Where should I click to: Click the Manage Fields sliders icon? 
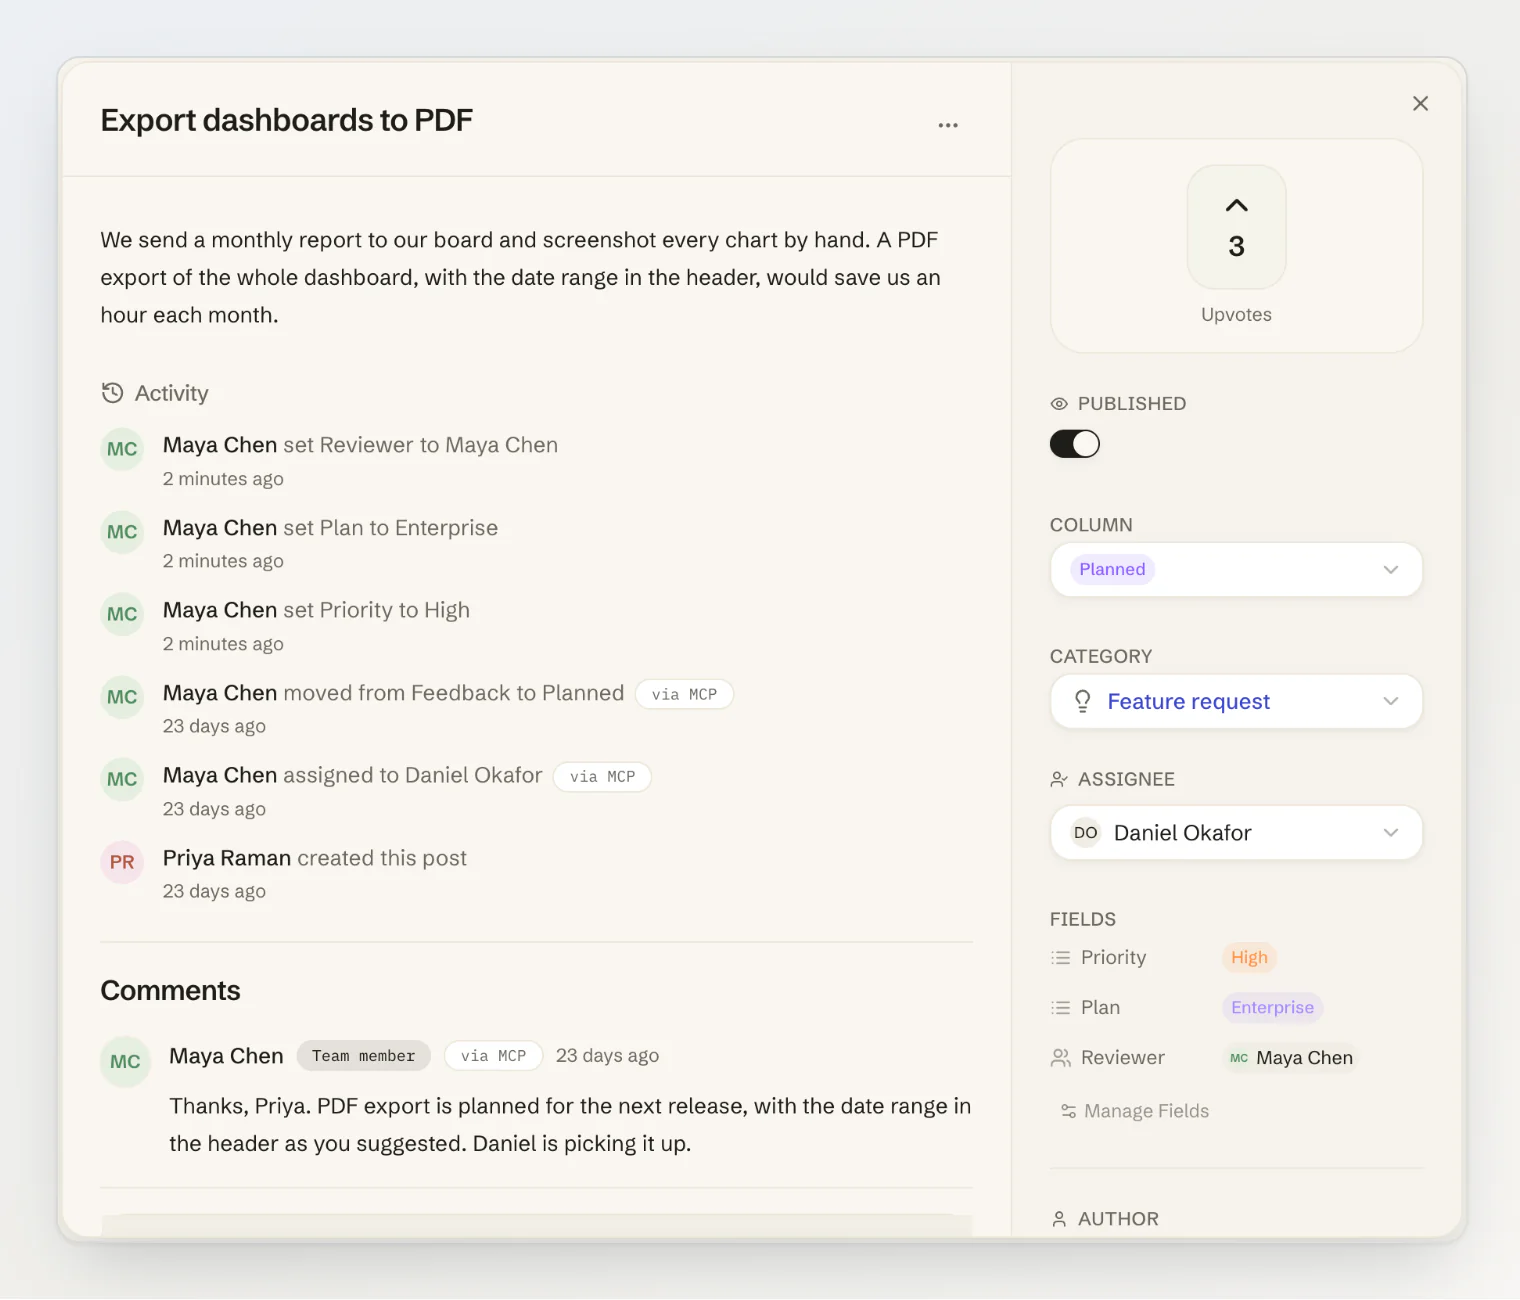(x=1068, y=1111)
